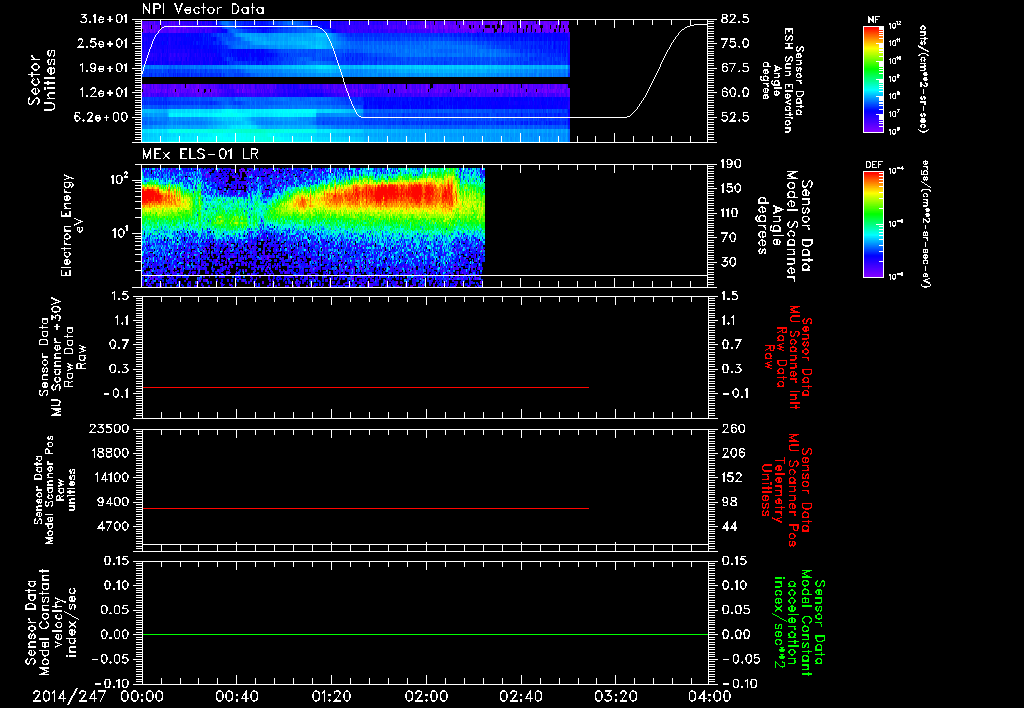
Task: Click the "9400" scanner position axis value
Action: coord(112,502)
